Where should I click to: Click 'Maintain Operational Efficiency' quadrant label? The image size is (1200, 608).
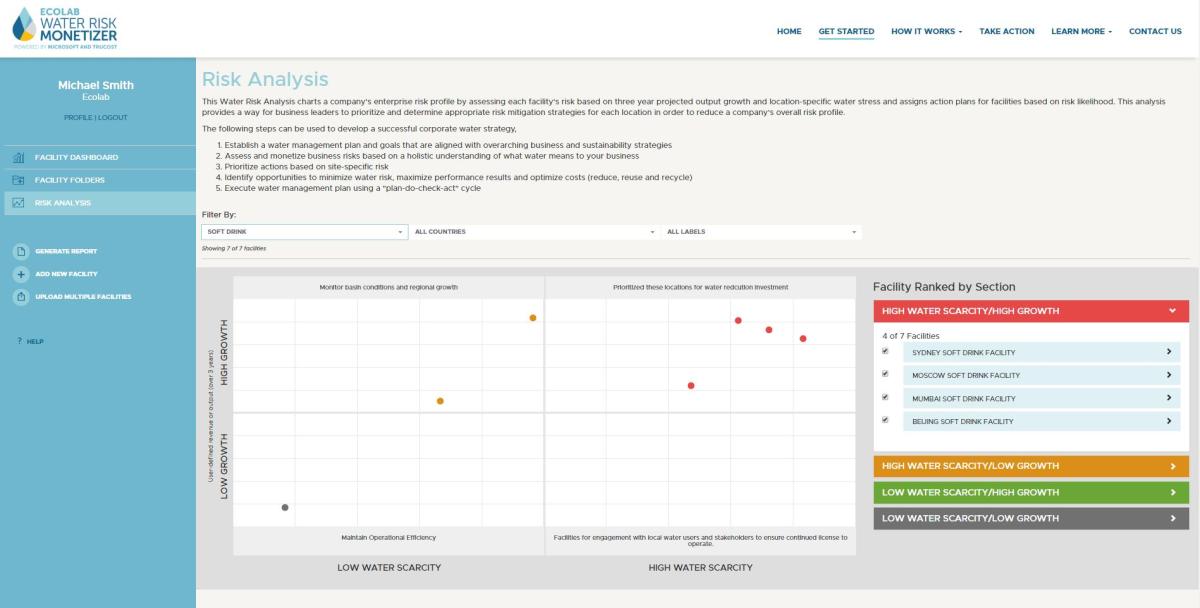click(x=389, y=538)
